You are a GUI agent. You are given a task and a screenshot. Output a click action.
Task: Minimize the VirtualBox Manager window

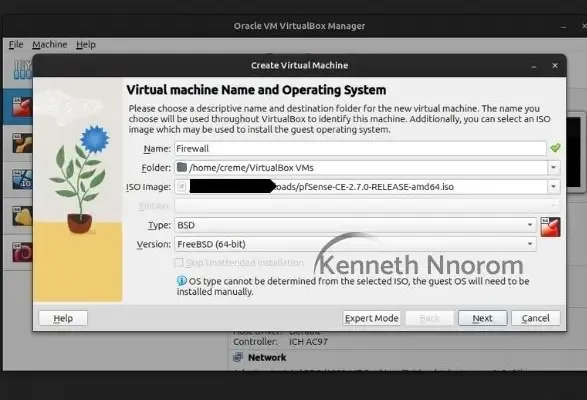[x=563, y=27]
